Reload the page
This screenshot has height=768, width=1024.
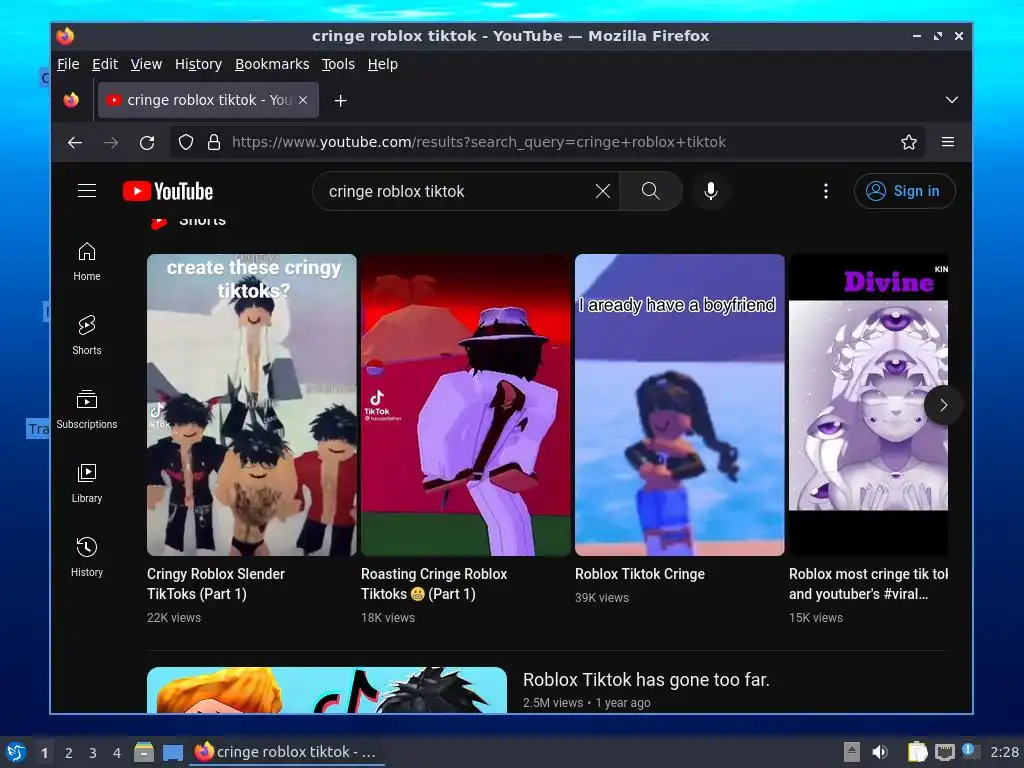147,142
